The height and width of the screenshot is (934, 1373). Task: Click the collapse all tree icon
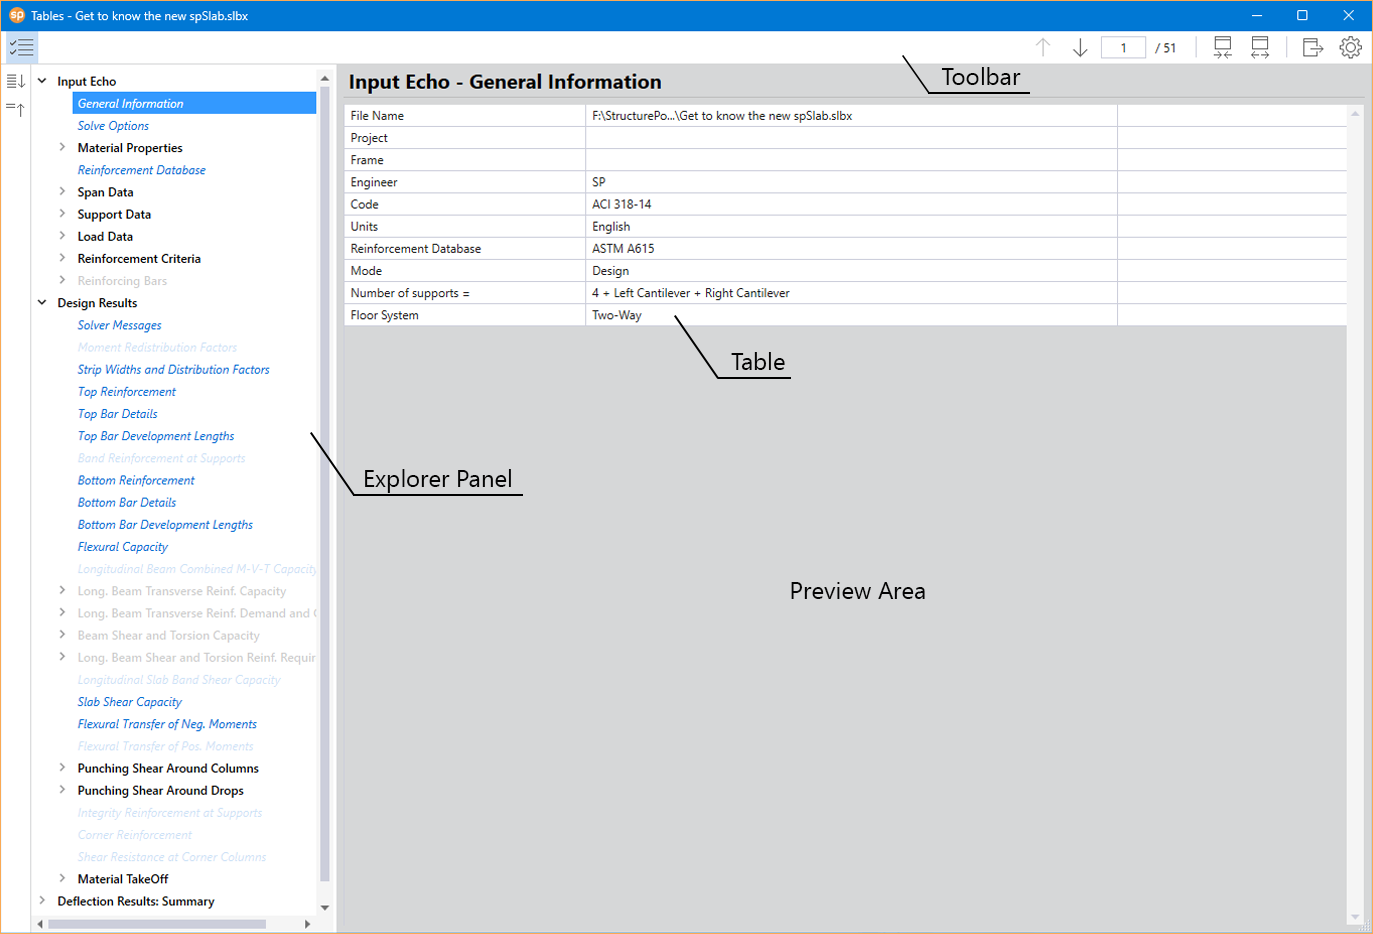15,109
